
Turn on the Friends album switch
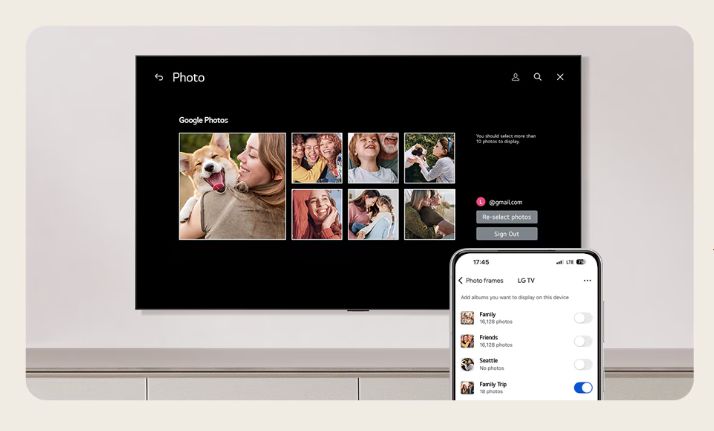click(x=582, y=341)
